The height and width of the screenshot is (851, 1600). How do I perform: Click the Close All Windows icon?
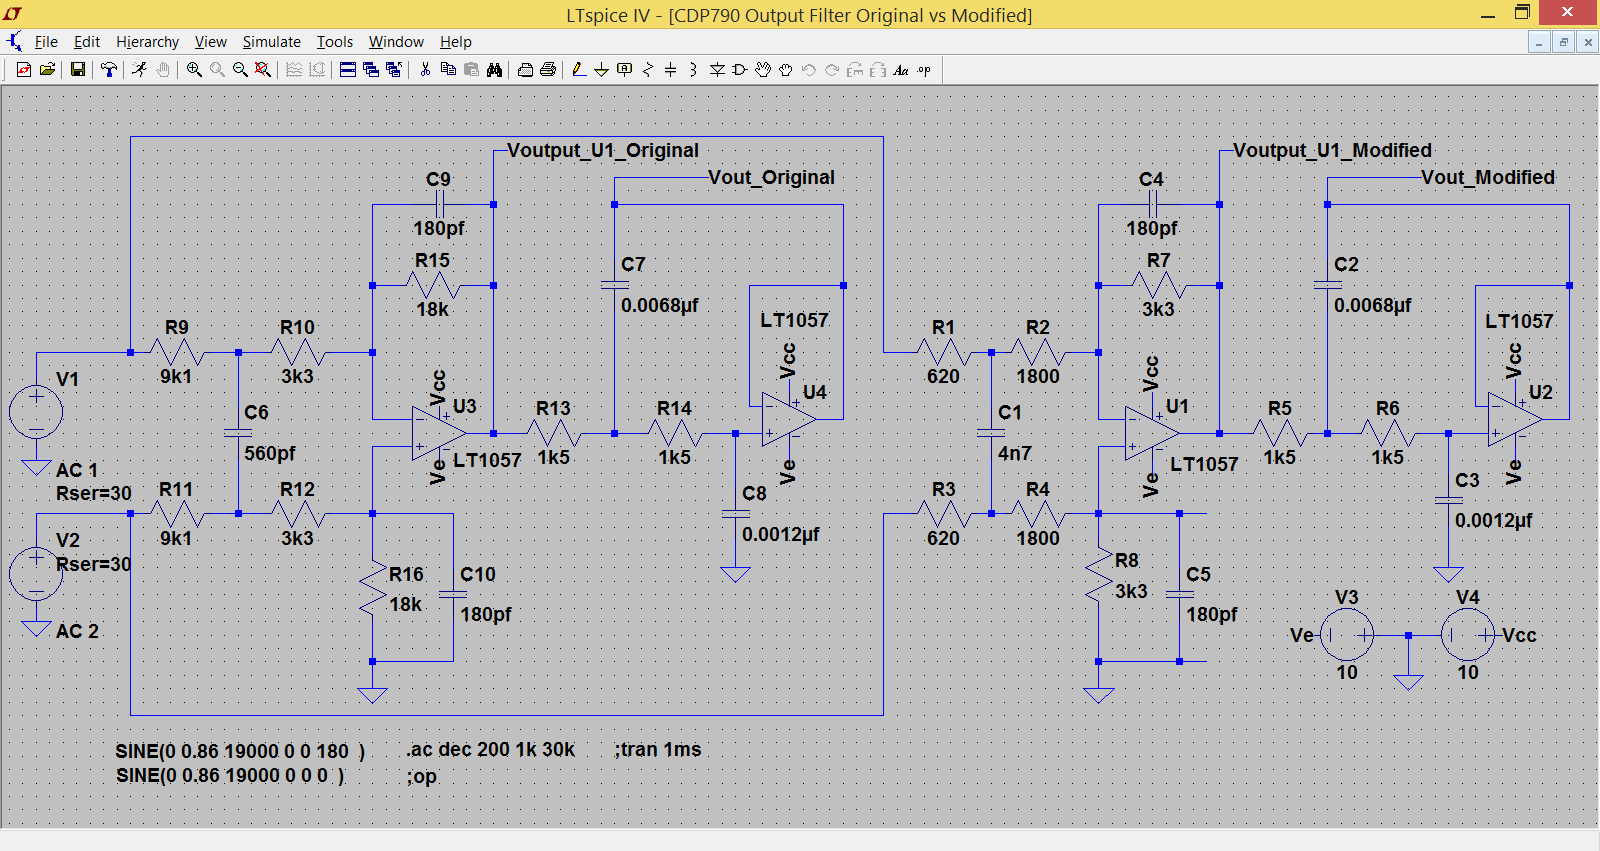pos(394,70)
